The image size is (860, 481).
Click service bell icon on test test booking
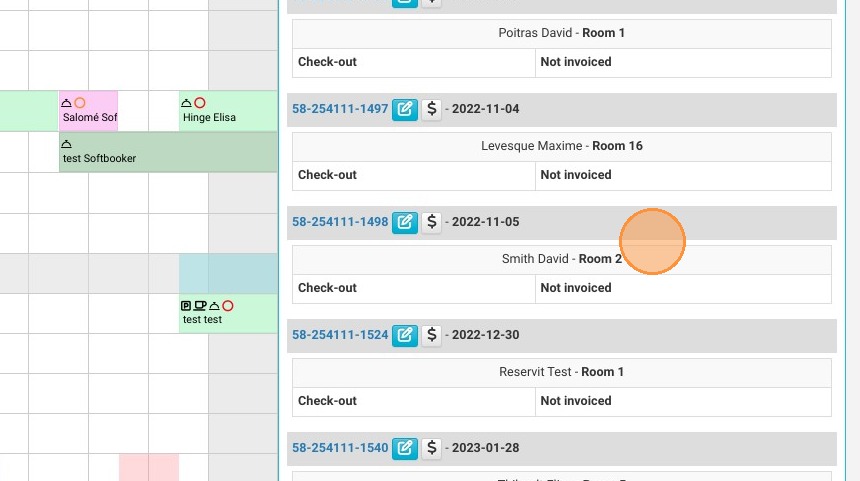coord(214,305)
